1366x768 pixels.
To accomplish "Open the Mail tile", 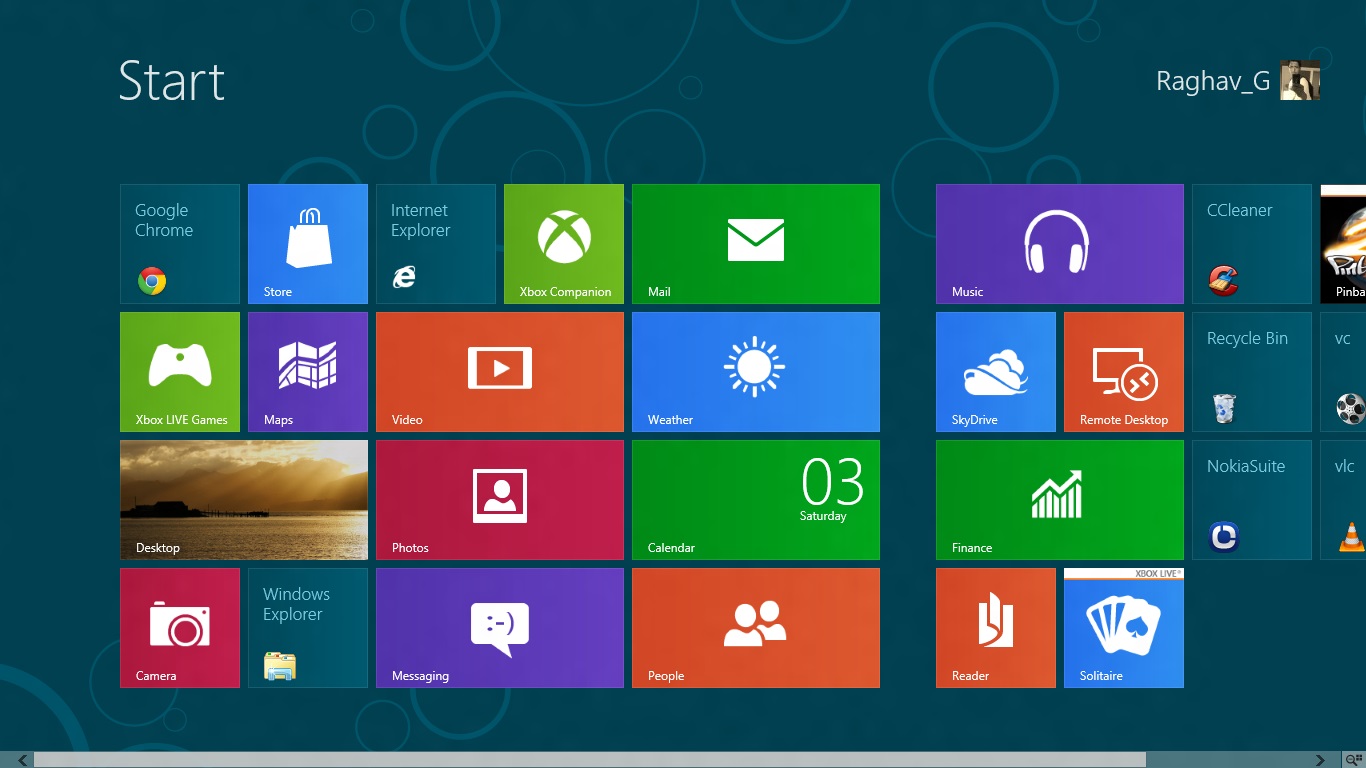I will 756,244.
